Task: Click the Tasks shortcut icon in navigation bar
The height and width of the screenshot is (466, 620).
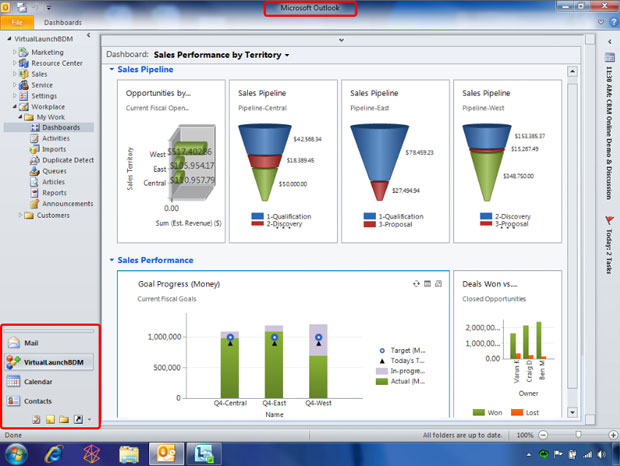Action: (x=36, y=419)
